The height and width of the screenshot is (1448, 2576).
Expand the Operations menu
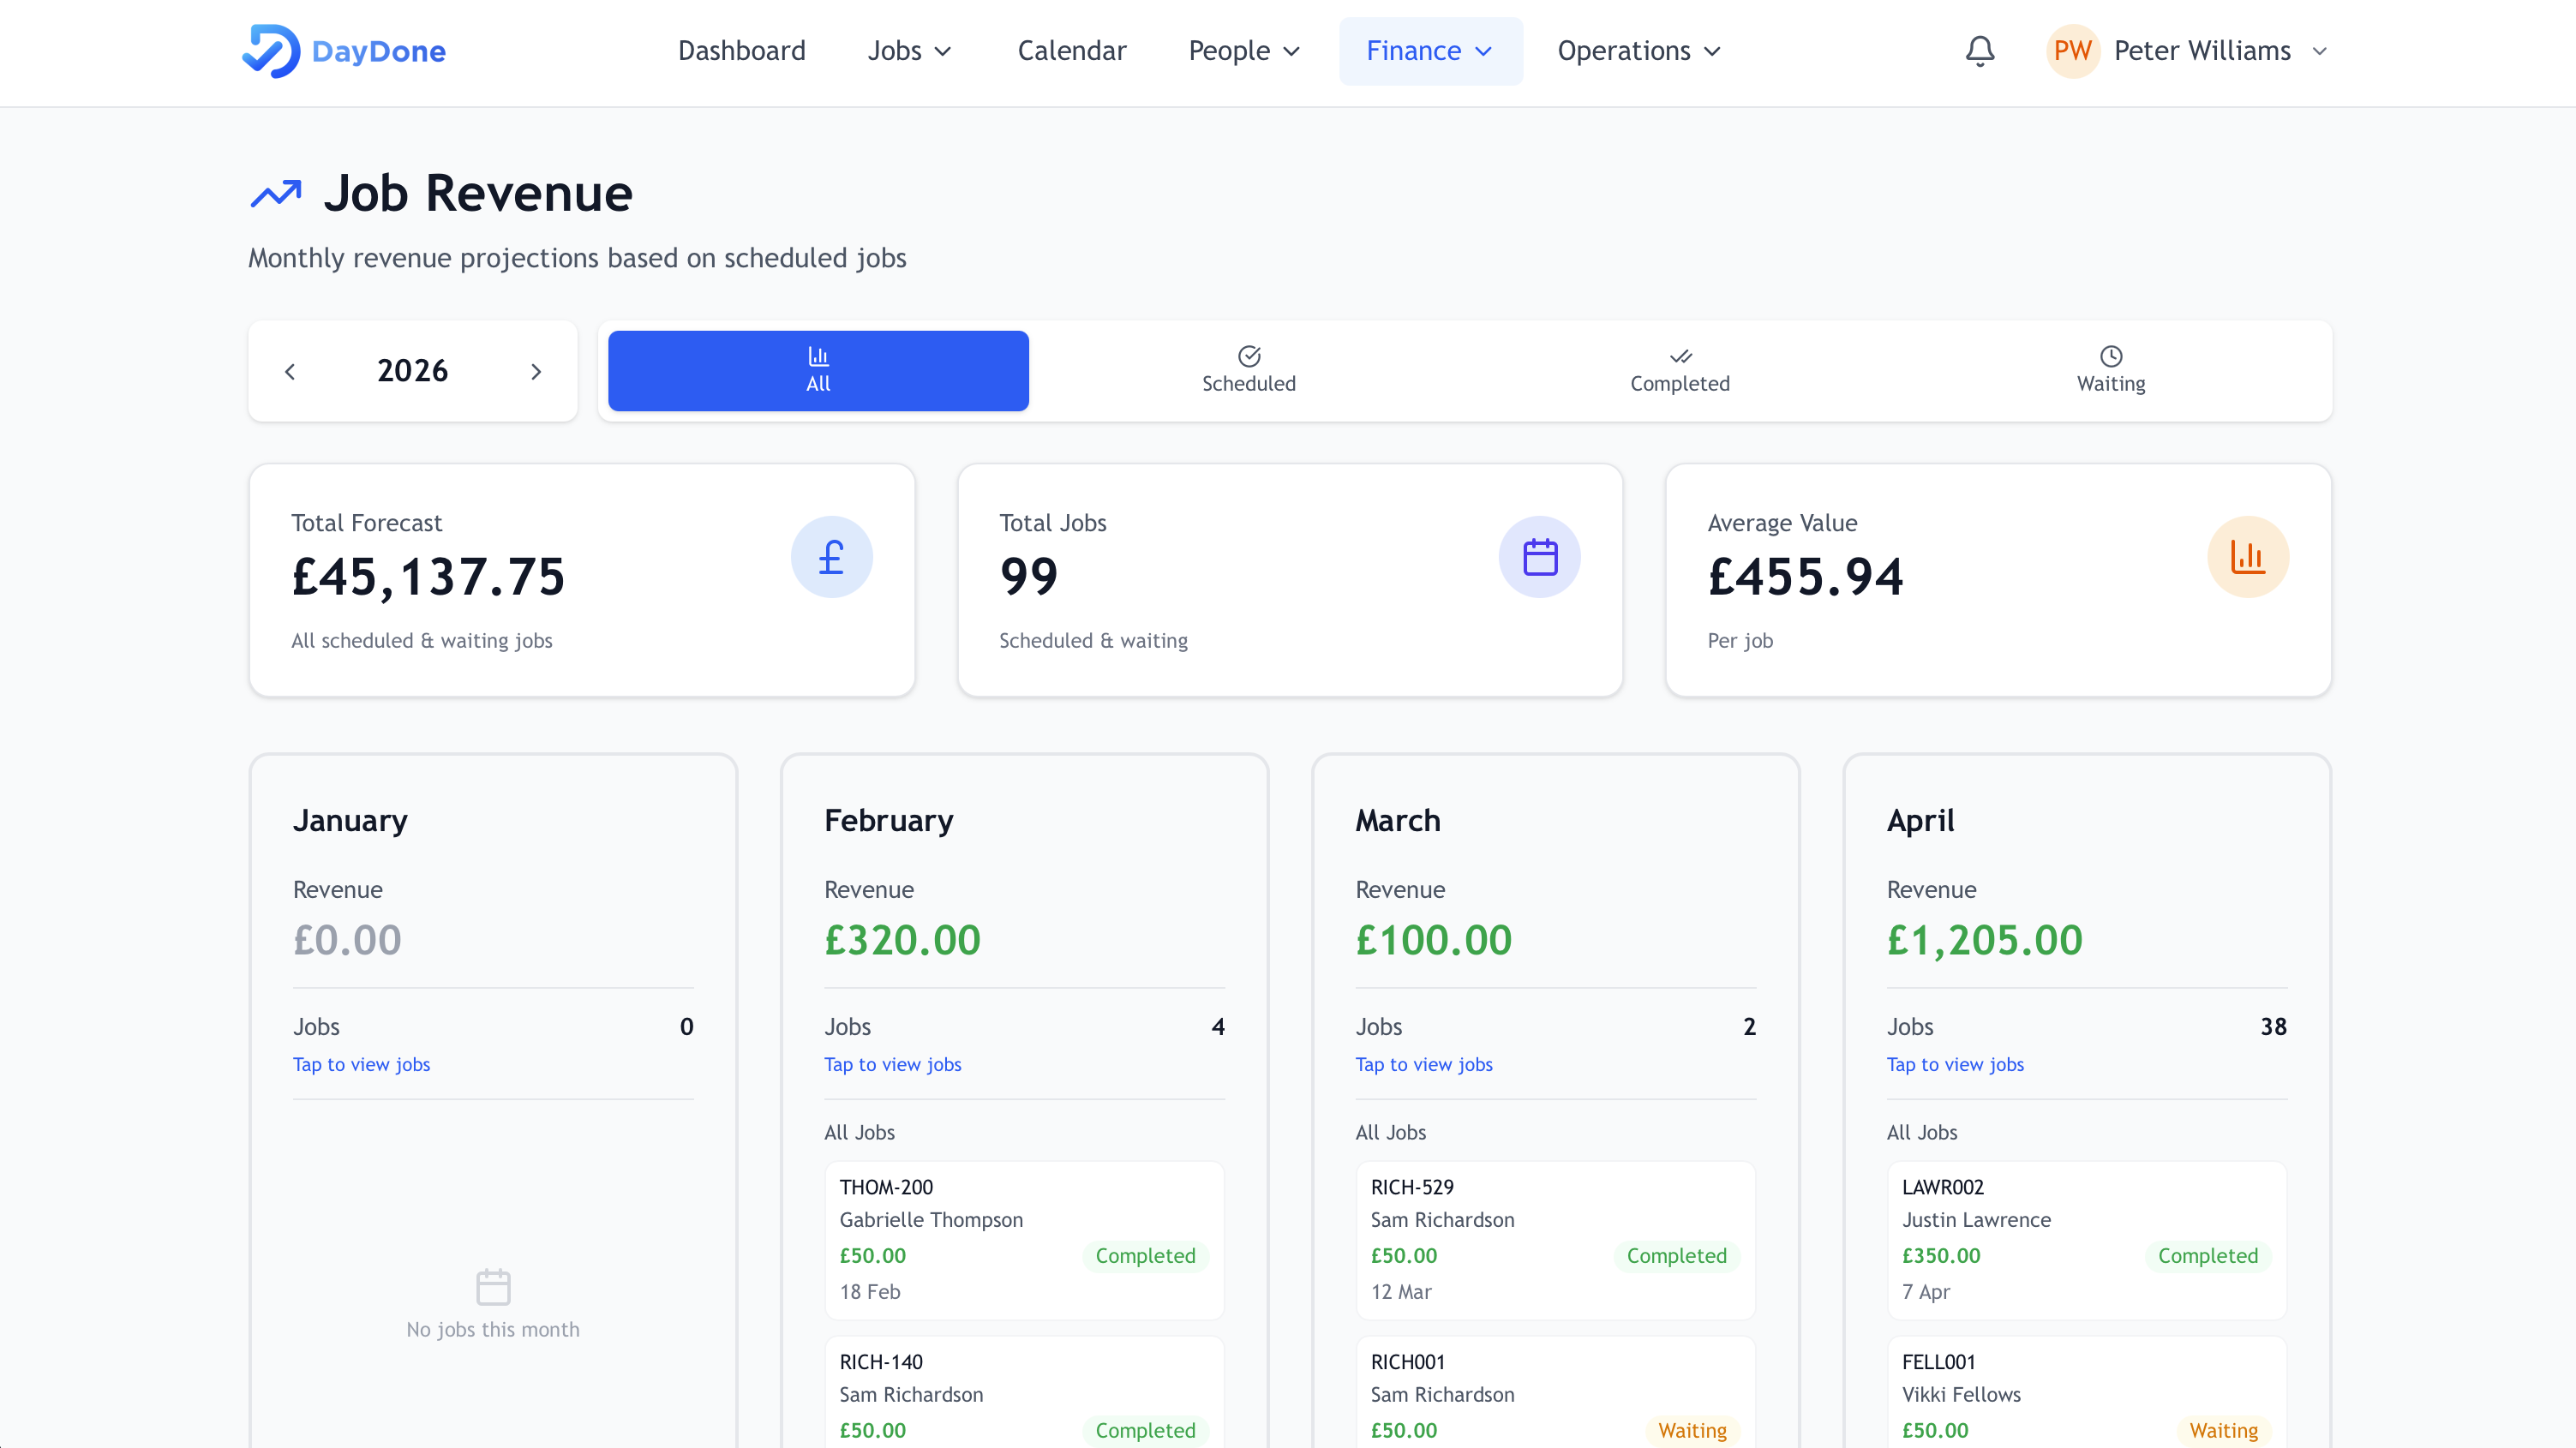coord(1639,51)
